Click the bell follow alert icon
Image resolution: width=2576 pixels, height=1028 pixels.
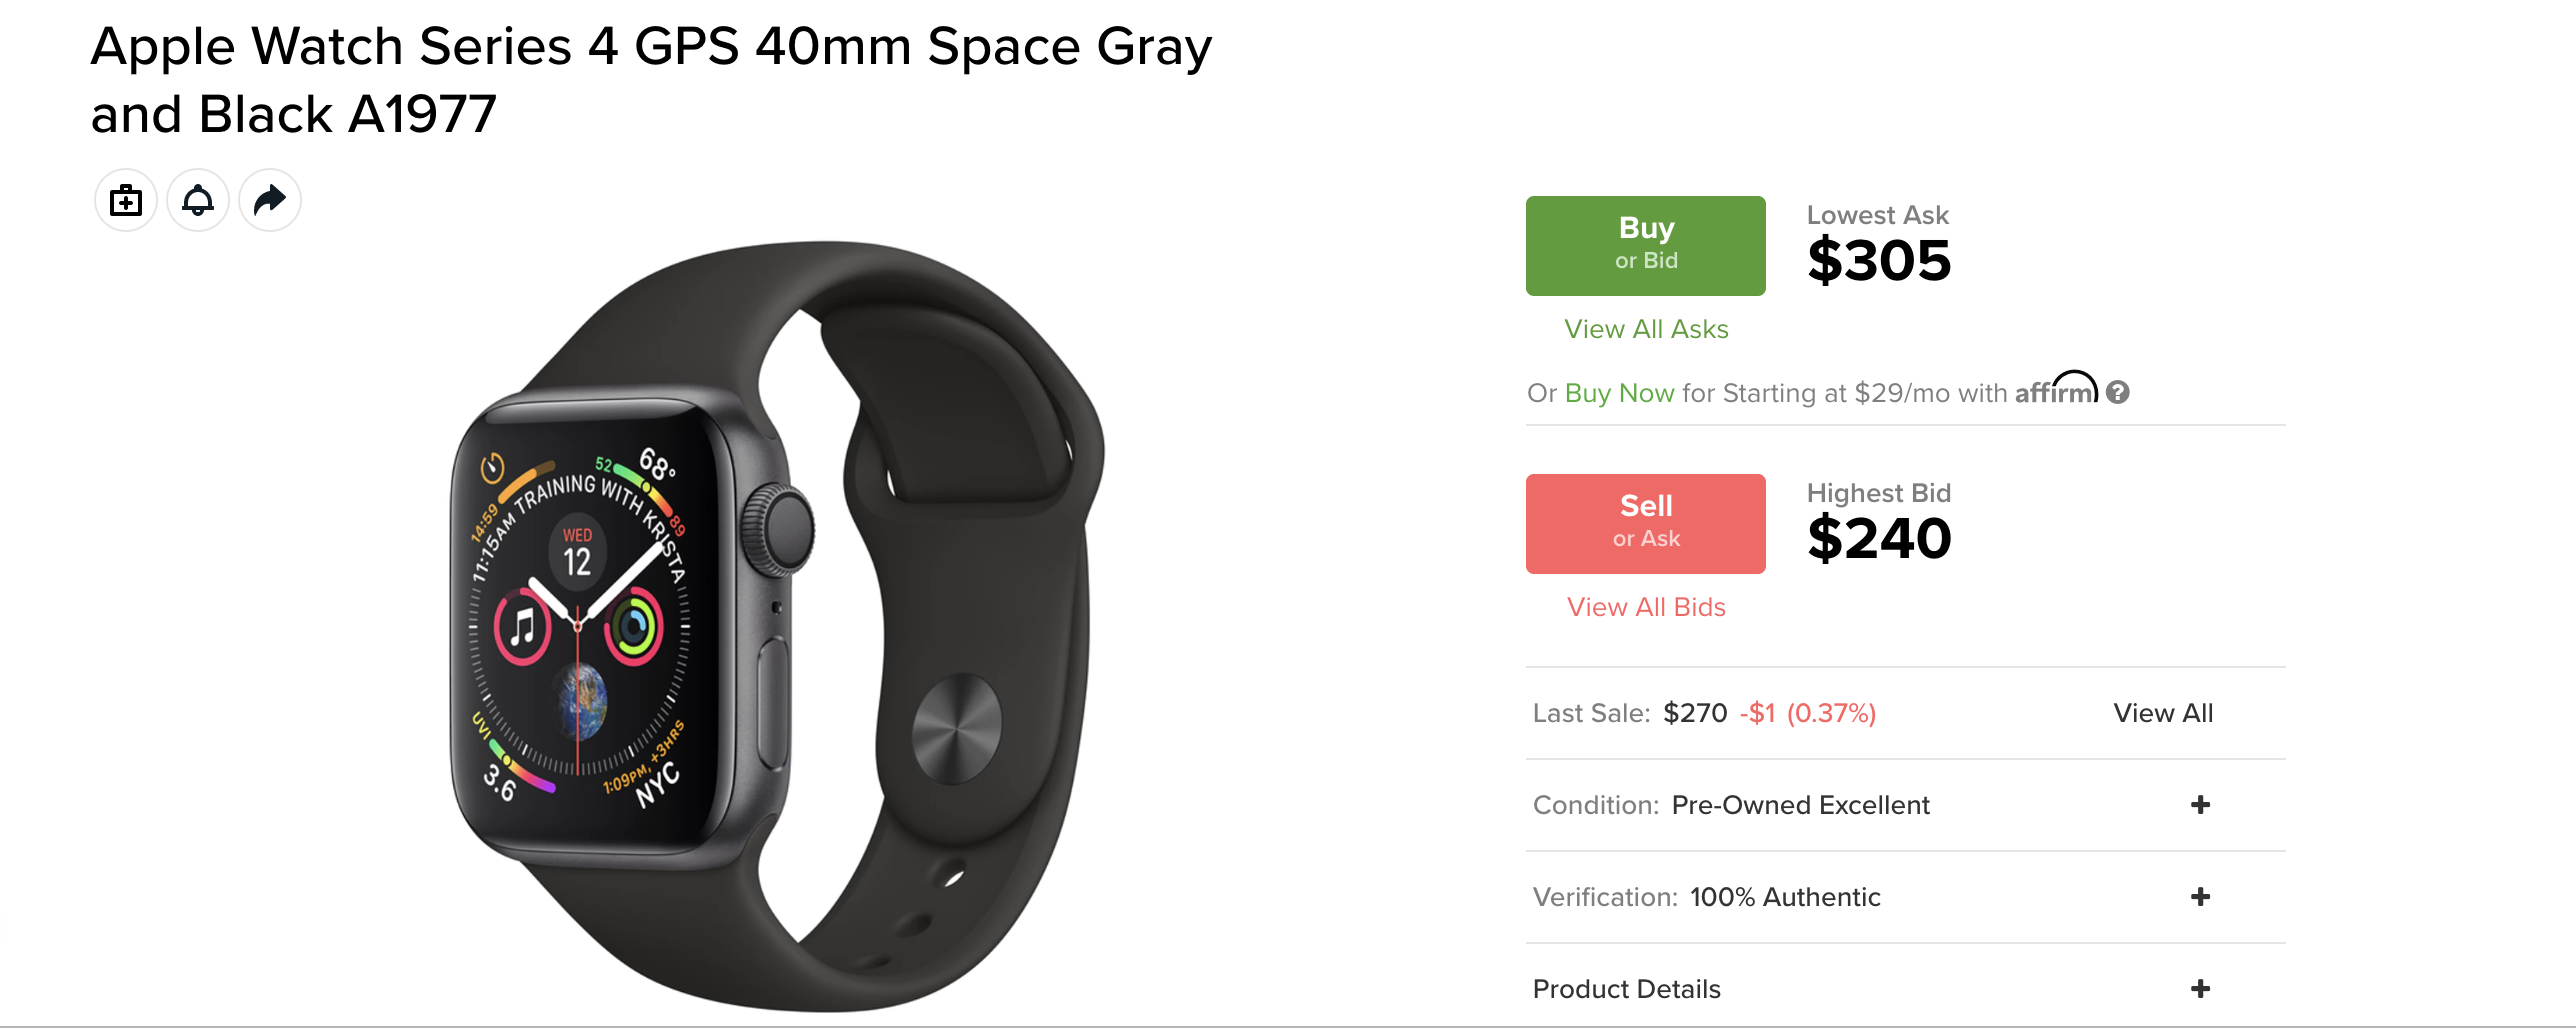tap(198, 201)
